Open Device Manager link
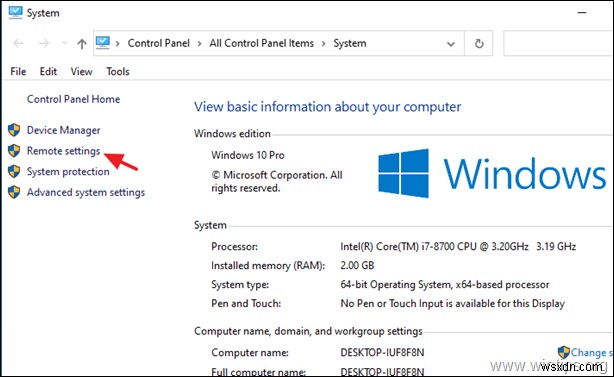The height and width of the screenshot is (377, 614). click(63, 130)
